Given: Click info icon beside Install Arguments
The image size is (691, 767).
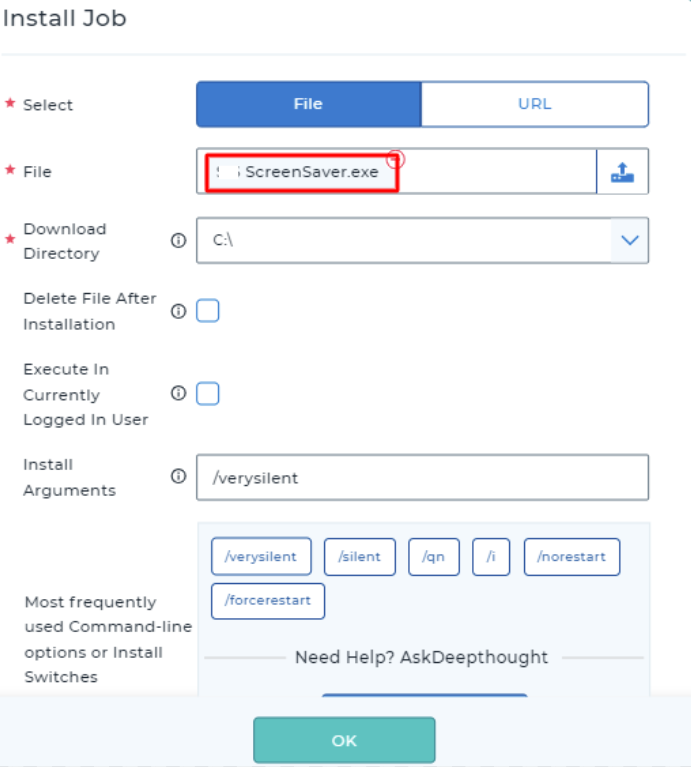Looking at the screenshot, I should click(x=178, y=477).
